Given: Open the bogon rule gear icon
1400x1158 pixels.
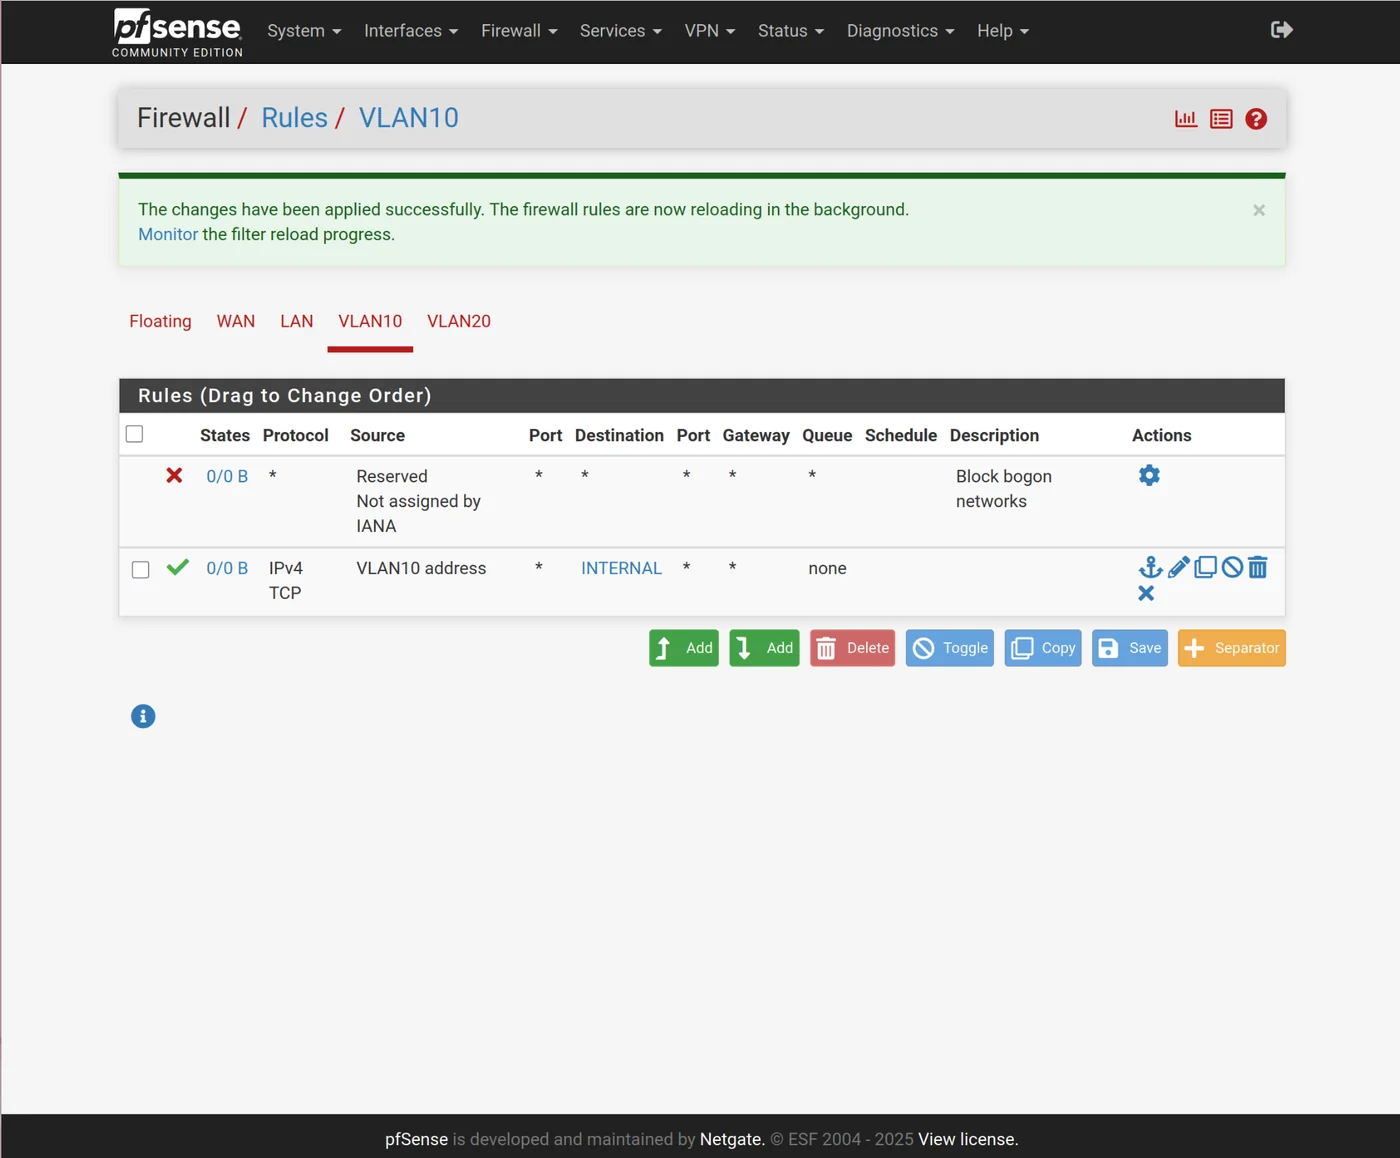Looking at the screenshot, I should pyautogui.click(x=1148, y=475).
